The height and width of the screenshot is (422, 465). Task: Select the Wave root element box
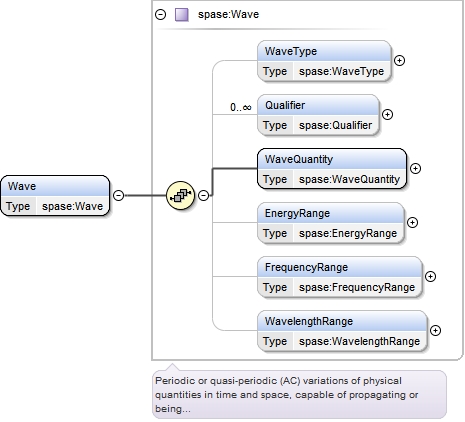pos(55,196)
